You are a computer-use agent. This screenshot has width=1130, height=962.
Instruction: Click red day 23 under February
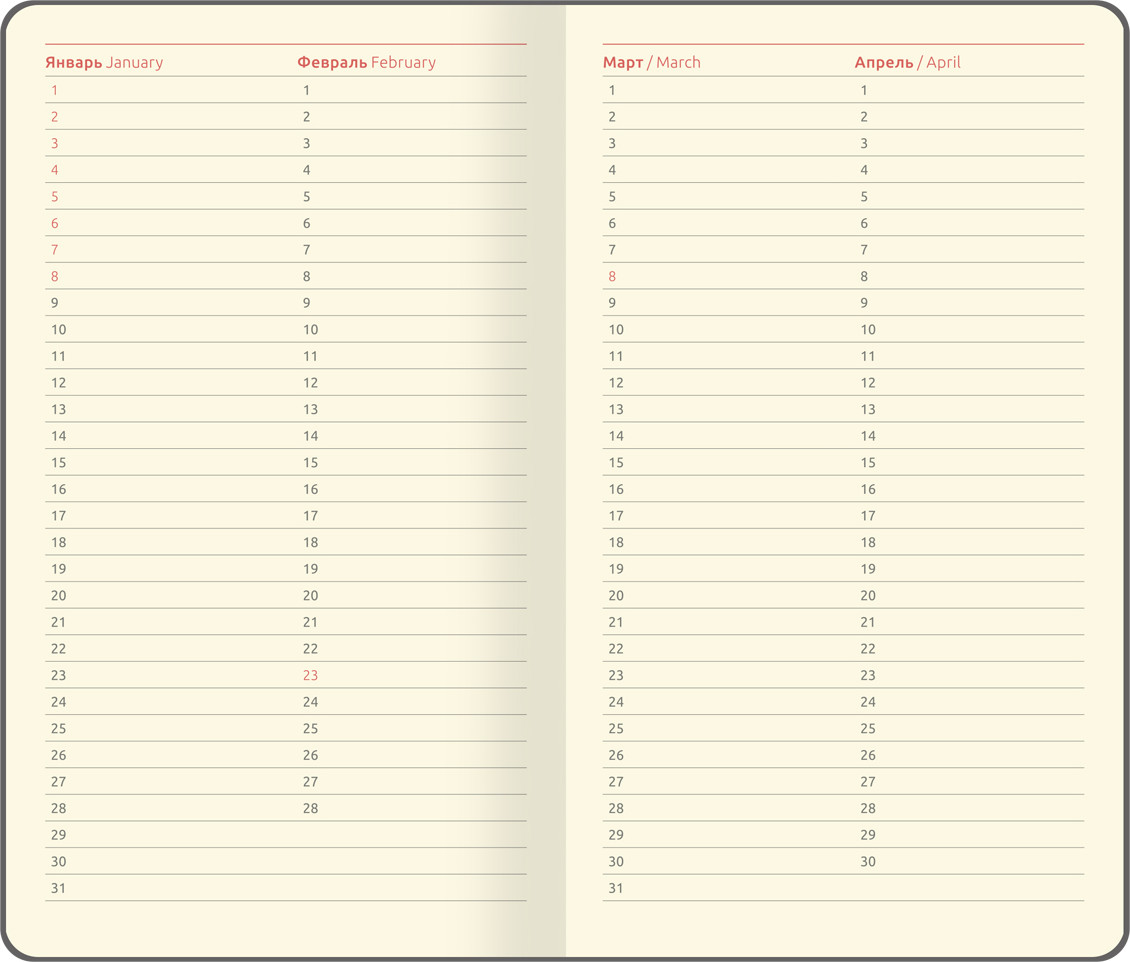[x=310, y=675]
